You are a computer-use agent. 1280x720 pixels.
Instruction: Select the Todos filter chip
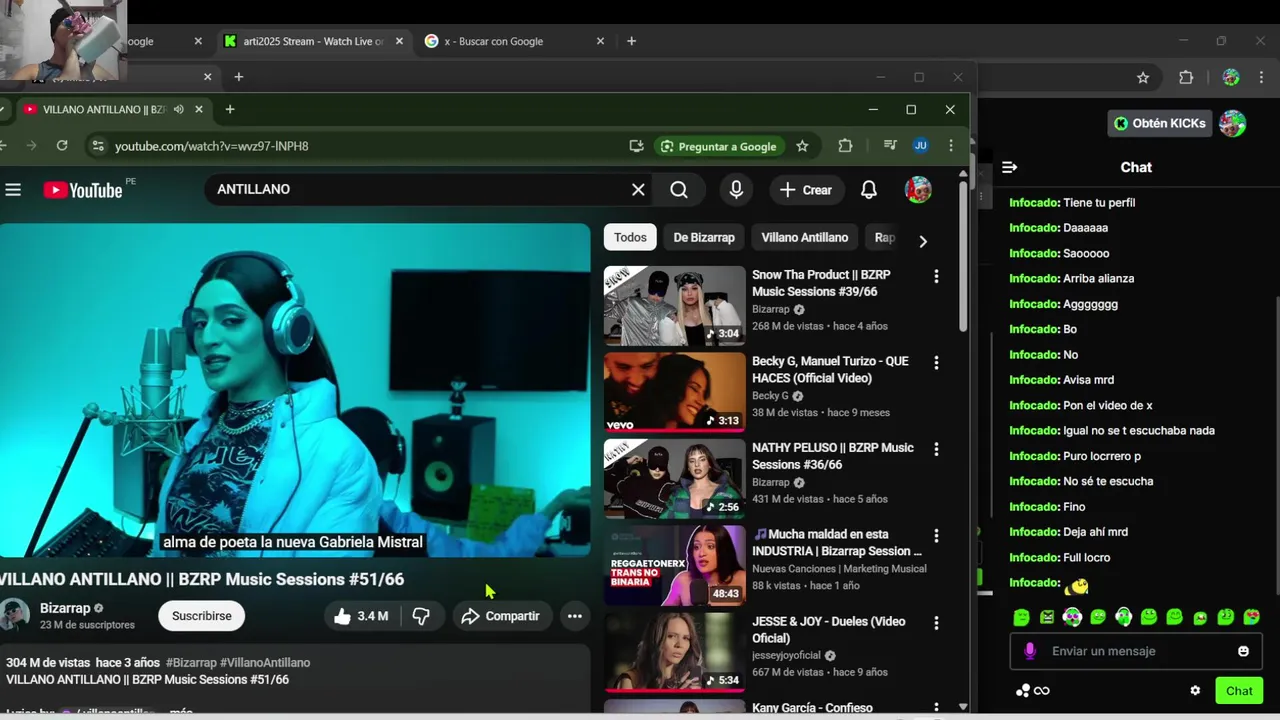point(630,237)
